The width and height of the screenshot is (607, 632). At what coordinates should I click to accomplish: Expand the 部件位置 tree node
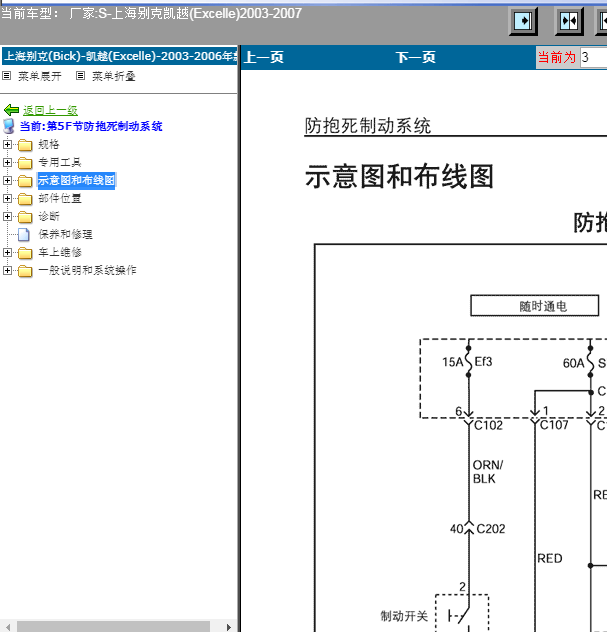pos(8,198)
